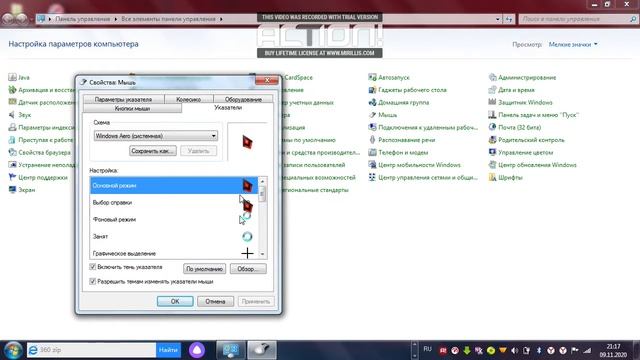Select Выбор справки pointer row
Screen dimensions: 640x360
pos(174,202)
